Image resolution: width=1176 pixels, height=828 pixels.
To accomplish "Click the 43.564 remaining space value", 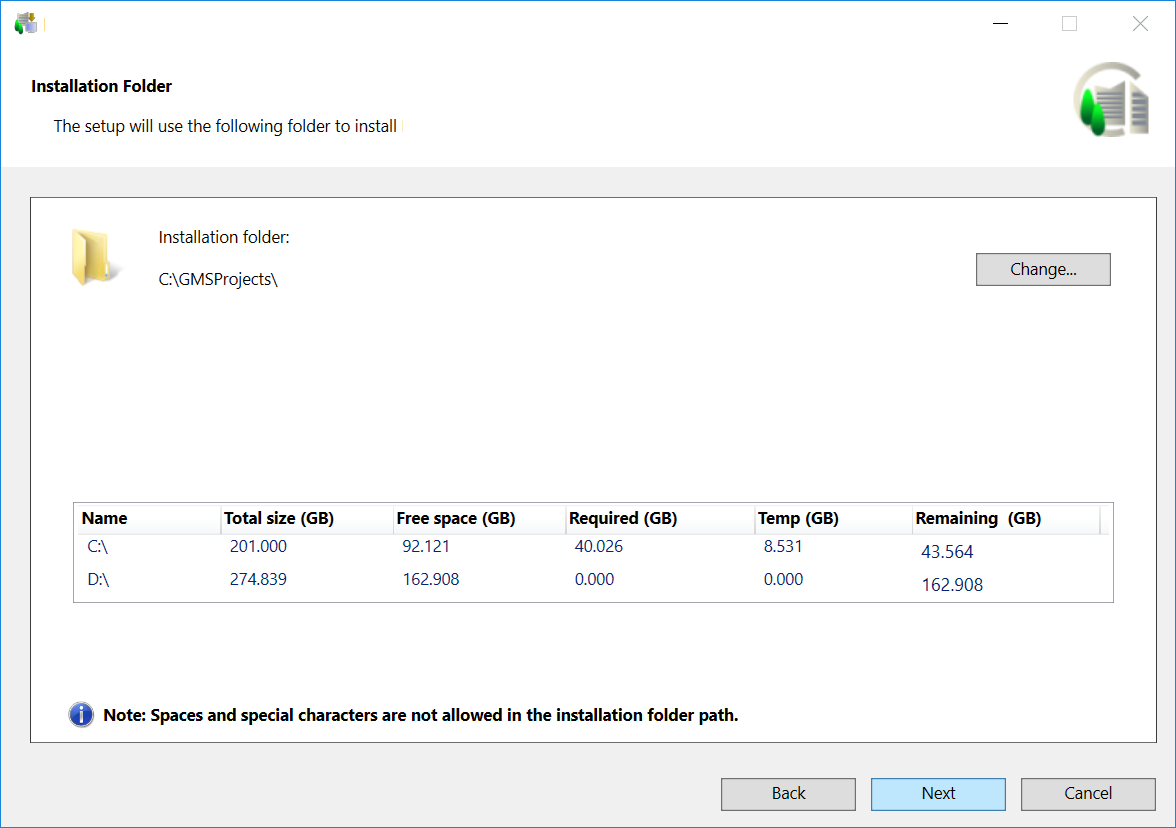I will tap(946, 552).
